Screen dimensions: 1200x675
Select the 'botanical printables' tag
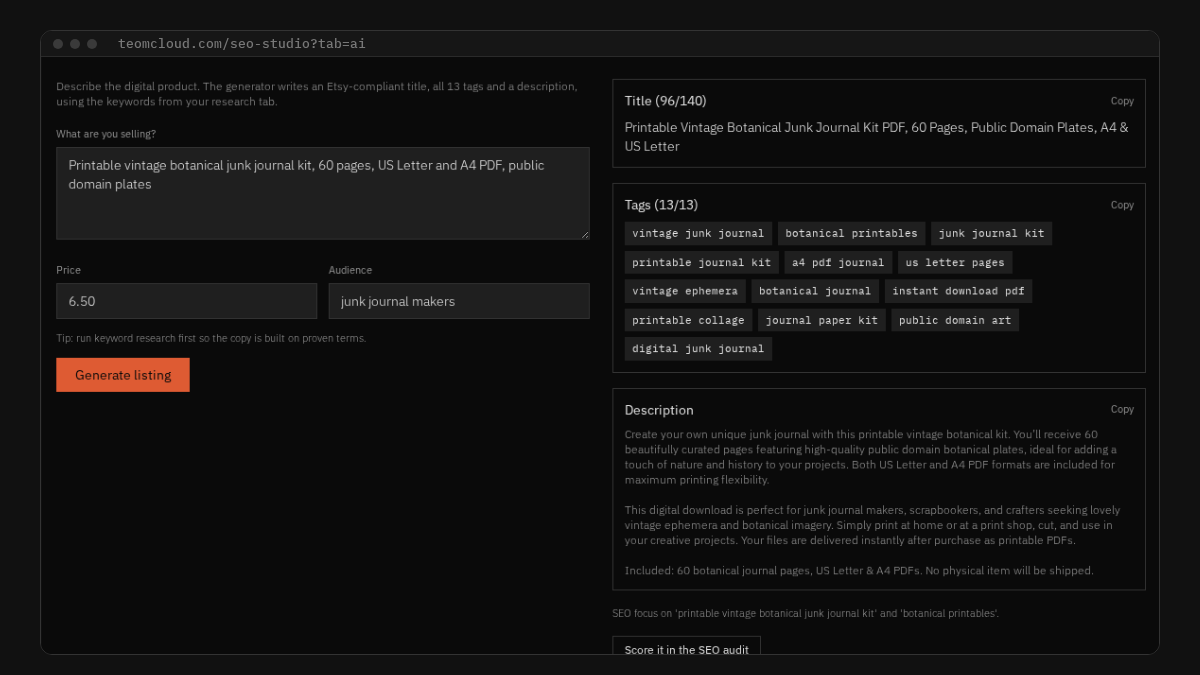point(851,234)
